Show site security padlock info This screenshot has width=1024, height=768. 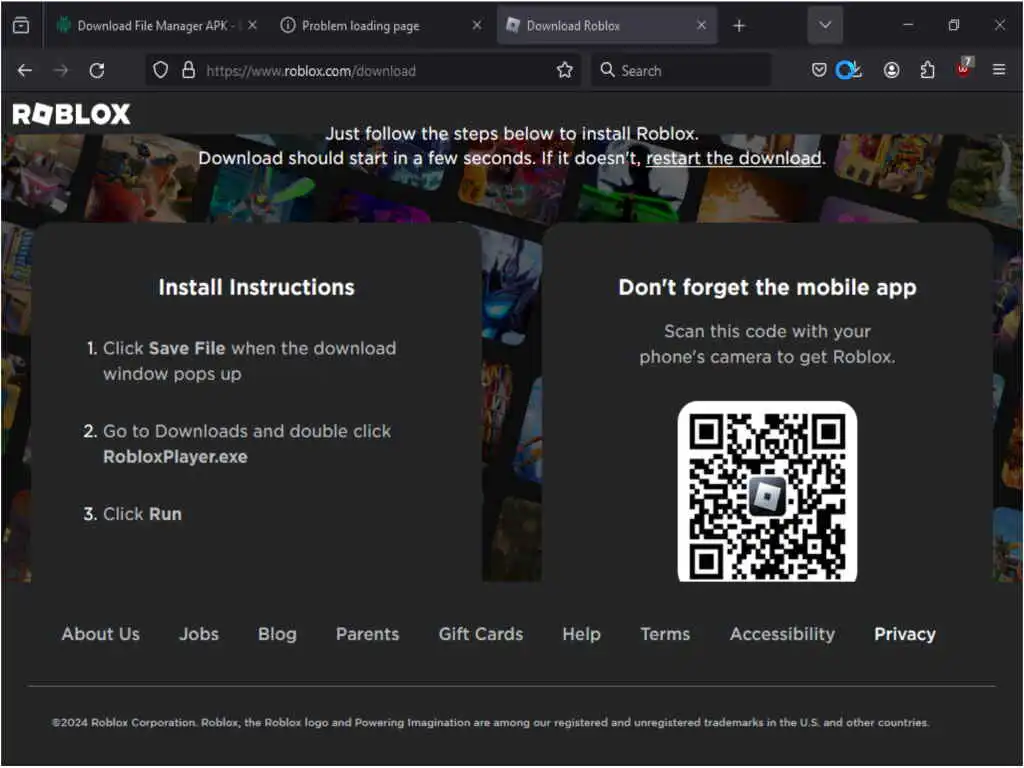(x=188, y=71)
